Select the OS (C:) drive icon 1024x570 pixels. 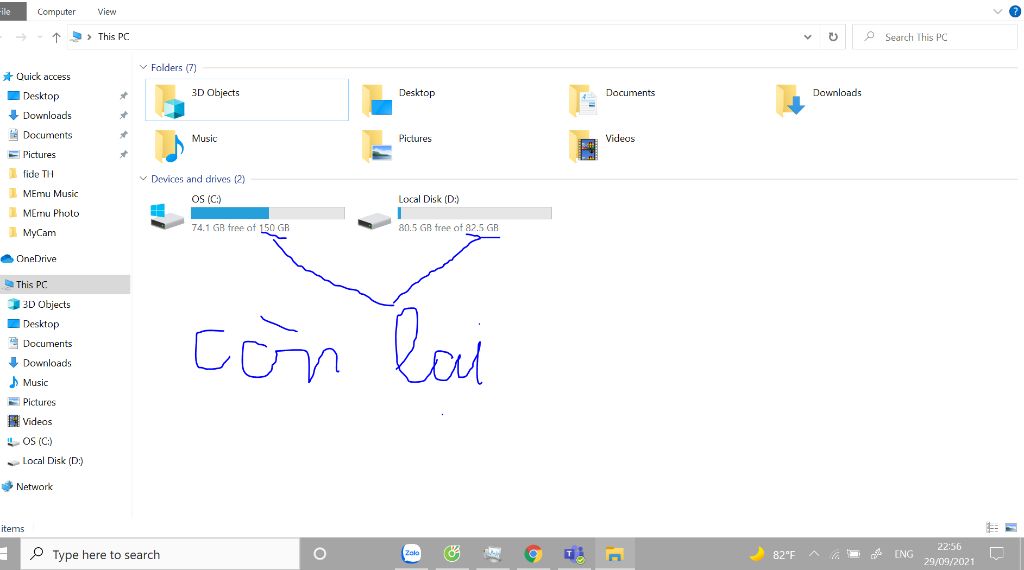click(x=167, y=216)
